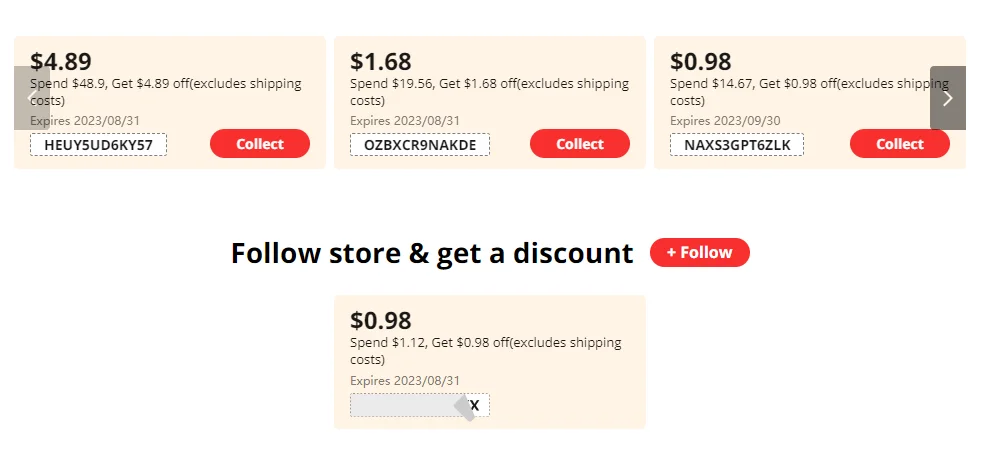Click the "Spend $48.9" coupon description
Viewport: 984px width, 449px height.
tap(166, 92)
